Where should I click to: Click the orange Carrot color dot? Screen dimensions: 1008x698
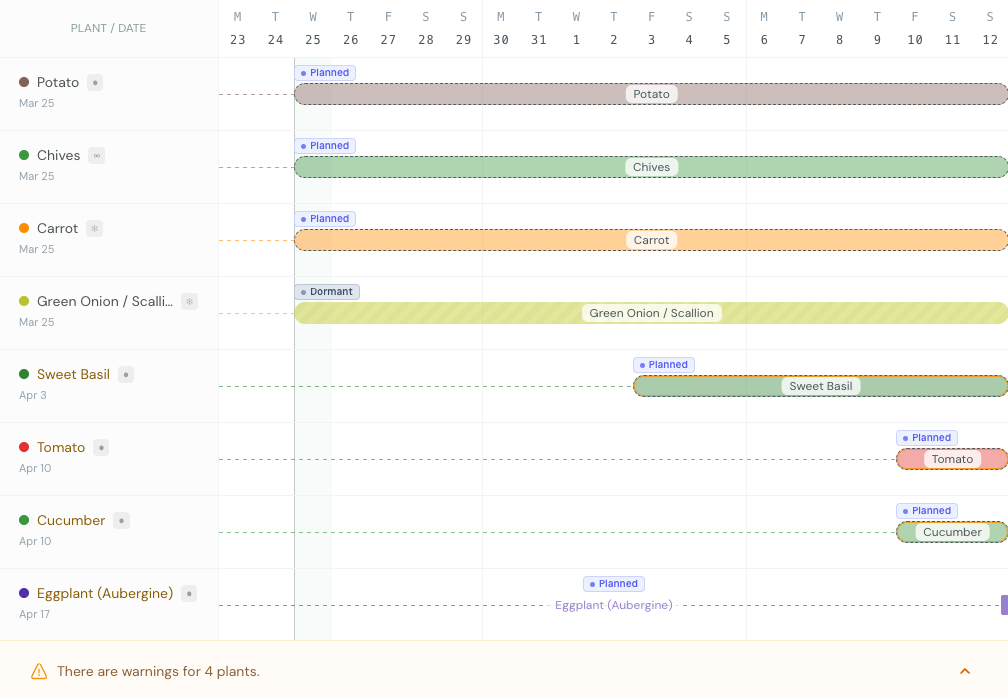click(24, 229)
